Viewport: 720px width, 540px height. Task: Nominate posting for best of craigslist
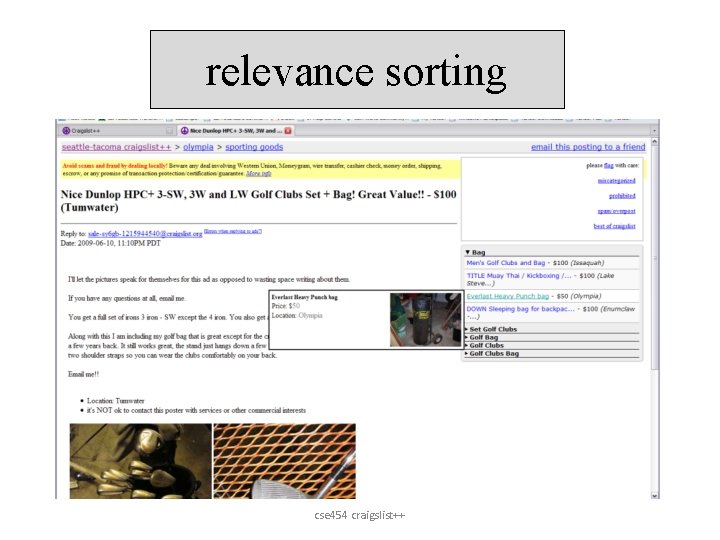614,226
